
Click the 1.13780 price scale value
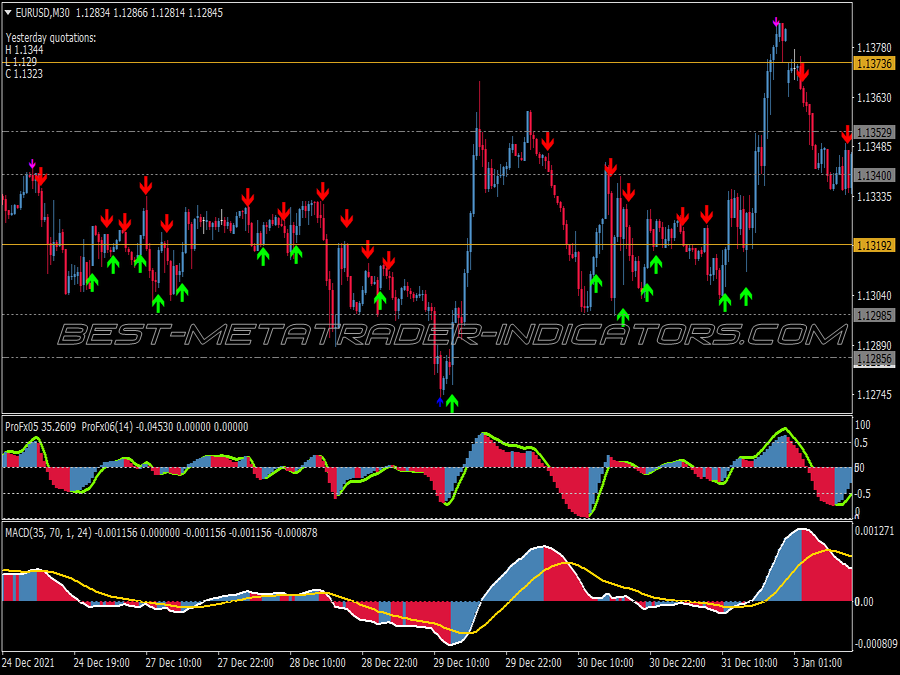[874, 48]
